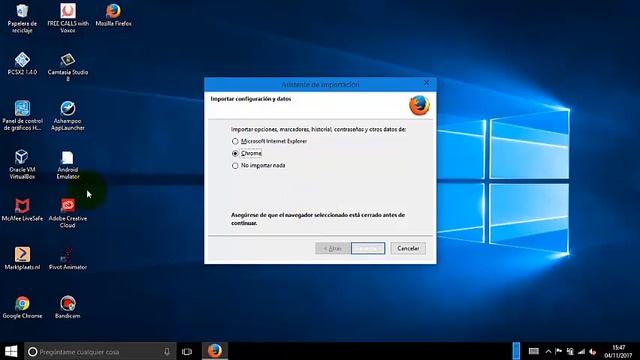Open Bandicam desktop shortcut
Screen dimensions: 640x360
pos(68,307)
